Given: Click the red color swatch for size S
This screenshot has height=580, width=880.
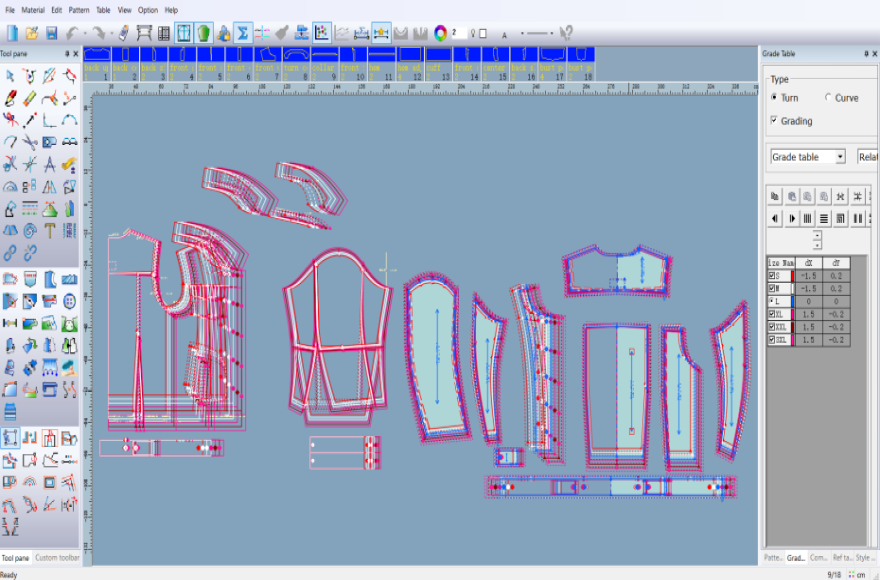Looking at the screenshot, I should pyautogui.click(x=792, y=275).
